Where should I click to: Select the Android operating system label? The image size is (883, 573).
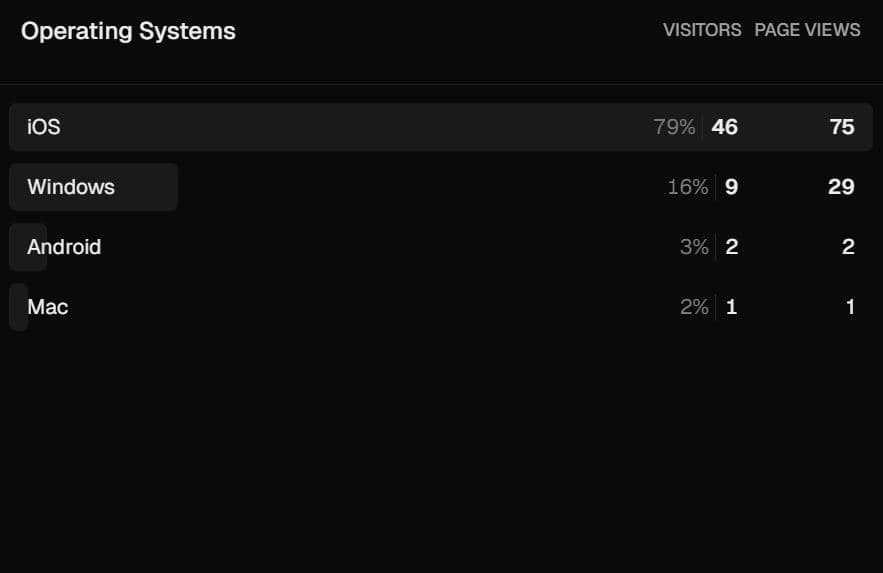click(x=64, y=247)
